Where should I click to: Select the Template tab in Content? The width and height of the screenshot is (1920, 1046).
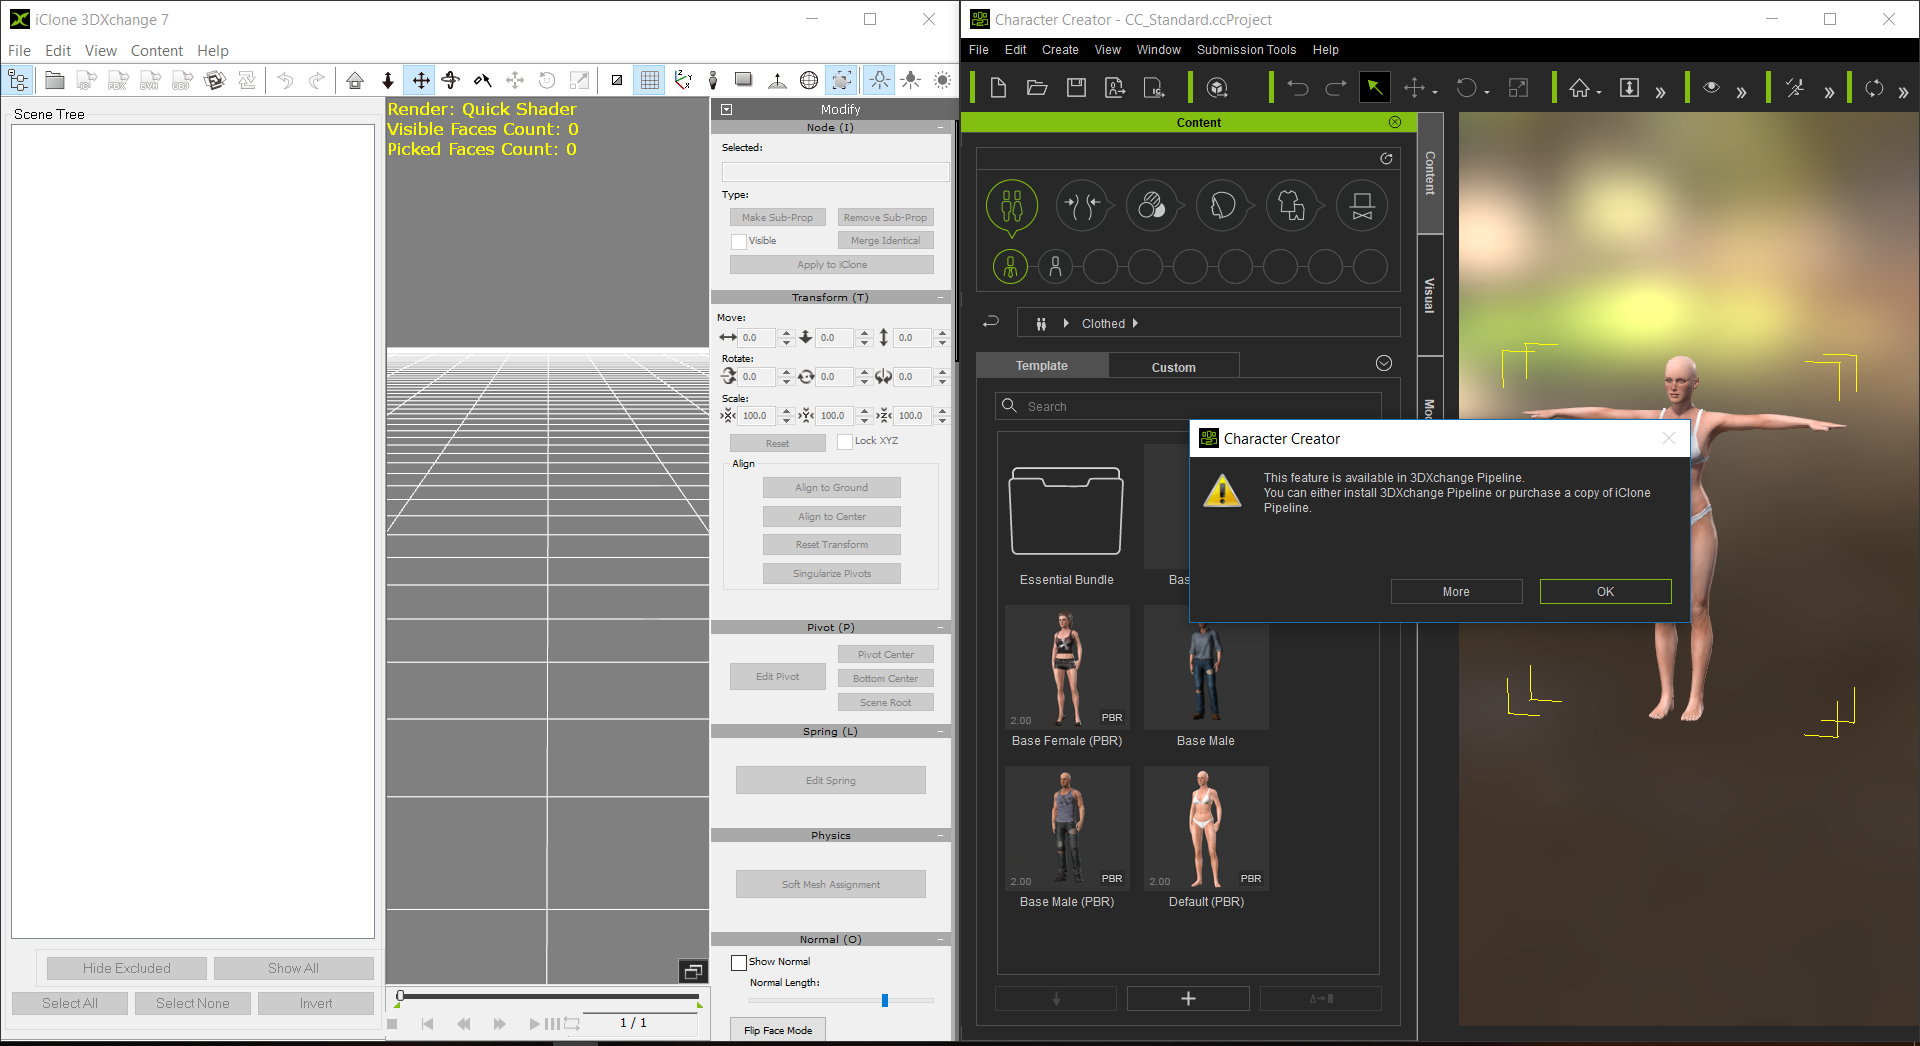click(x=1042, y=365)
